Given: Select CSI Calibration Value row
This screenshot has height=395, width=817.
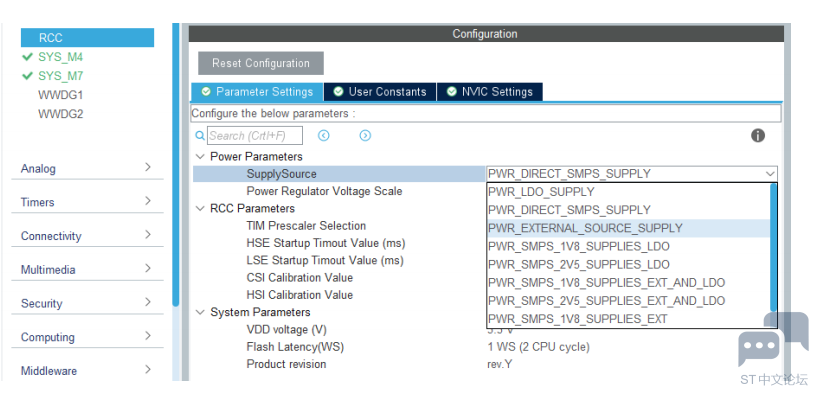Looking at the screenshot, I should (300, 277).
